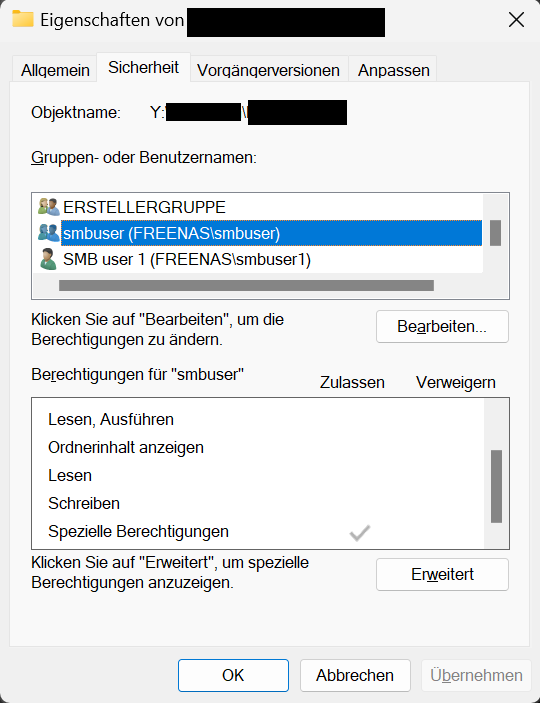The width and height of the screenshot is (540, 703).
Task: Close the properties dialog window
Action: point(516,20)
